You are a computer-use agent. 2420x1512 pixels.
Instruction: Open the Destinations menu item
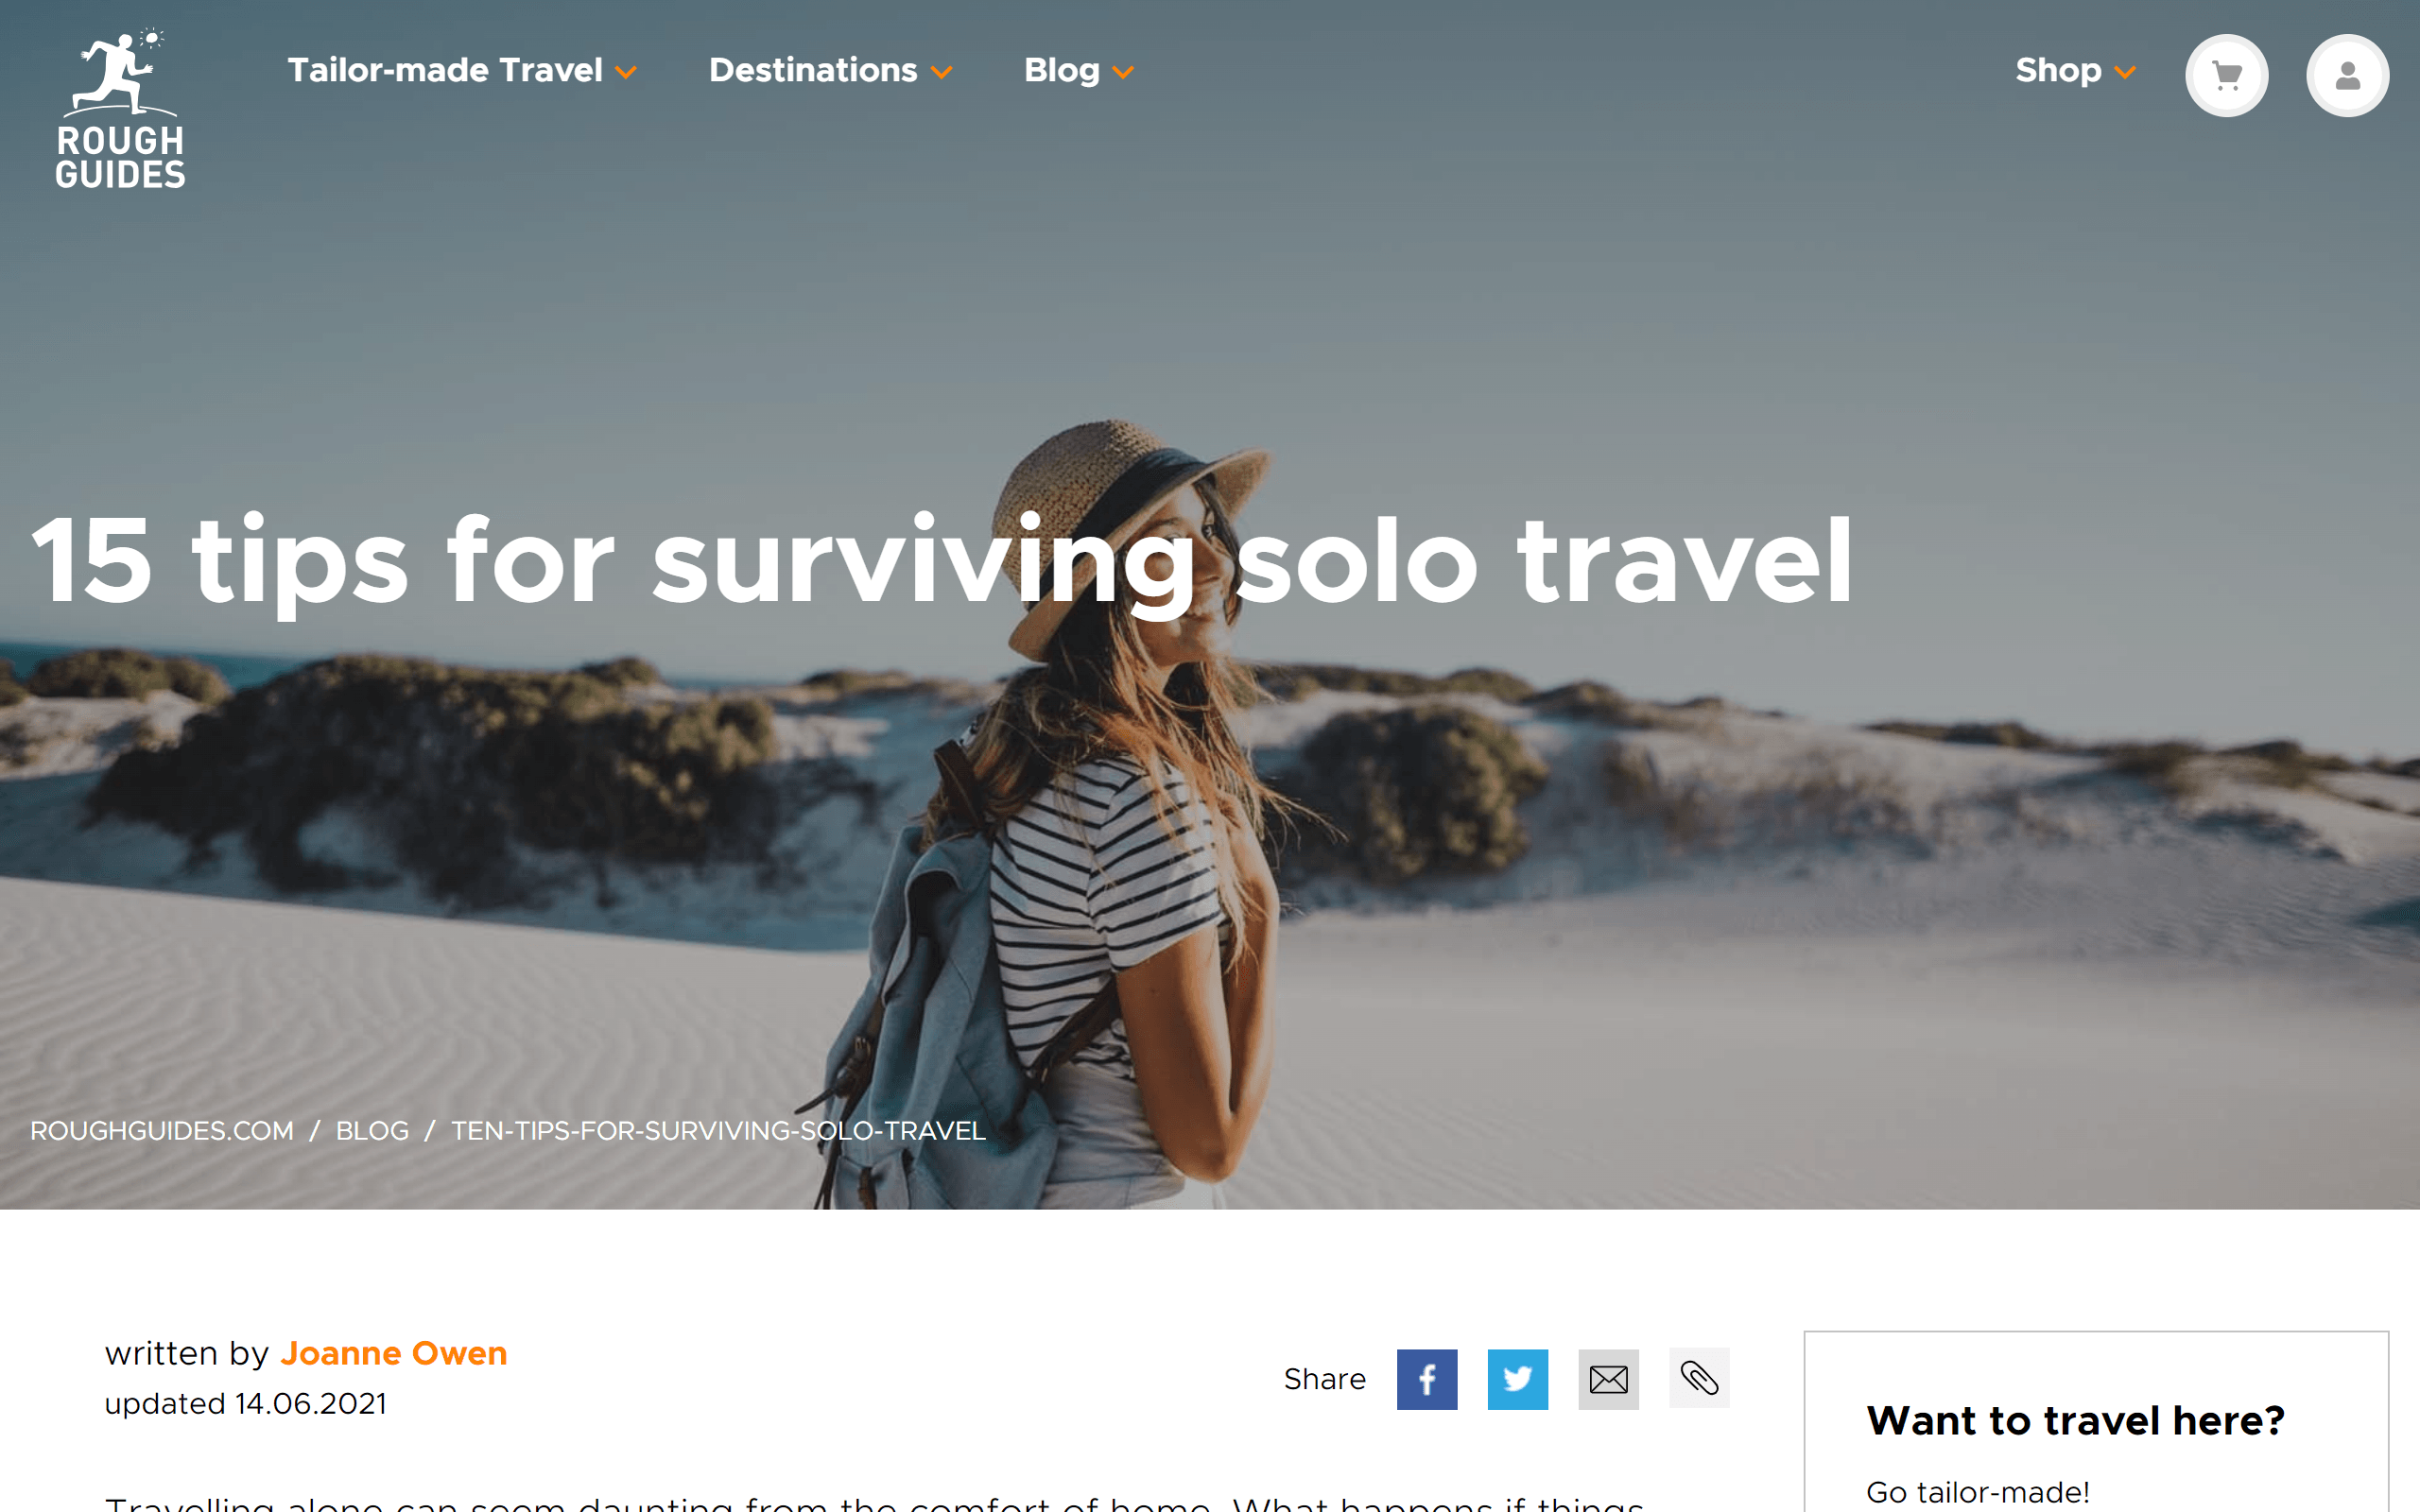coord(813,70)
